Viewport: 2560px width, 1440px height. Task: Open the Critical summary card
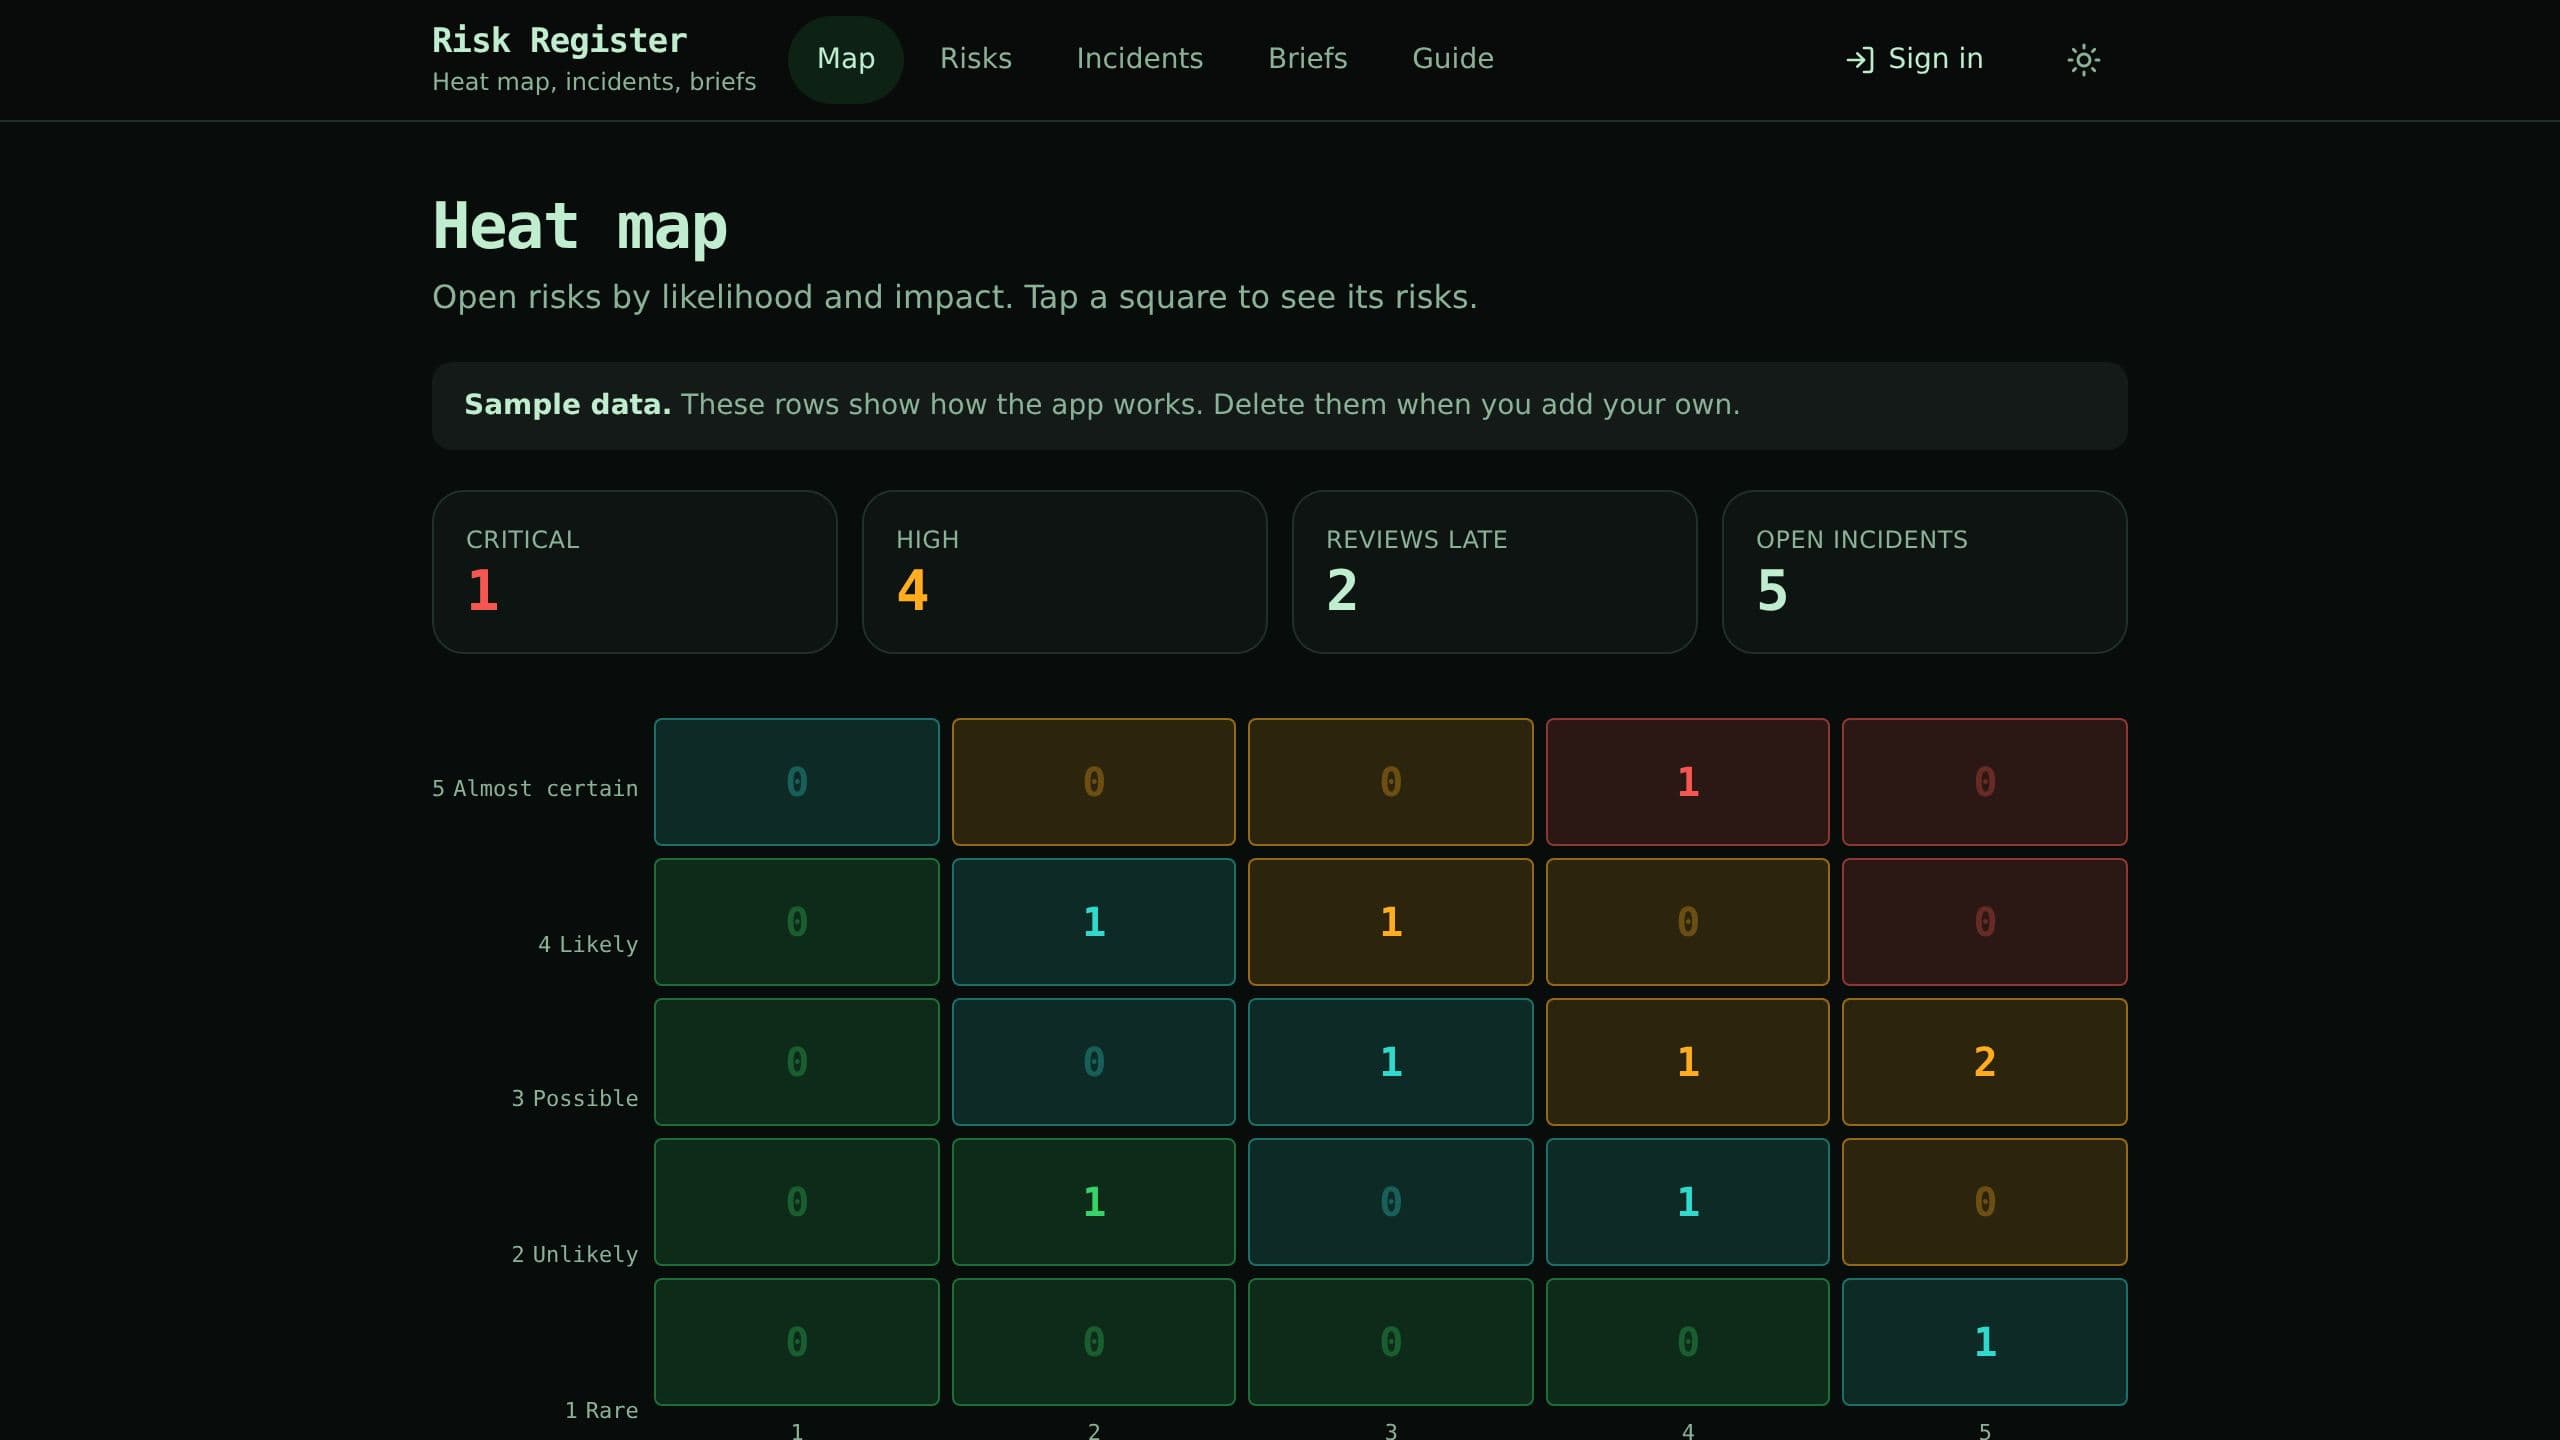pos(634,572)
